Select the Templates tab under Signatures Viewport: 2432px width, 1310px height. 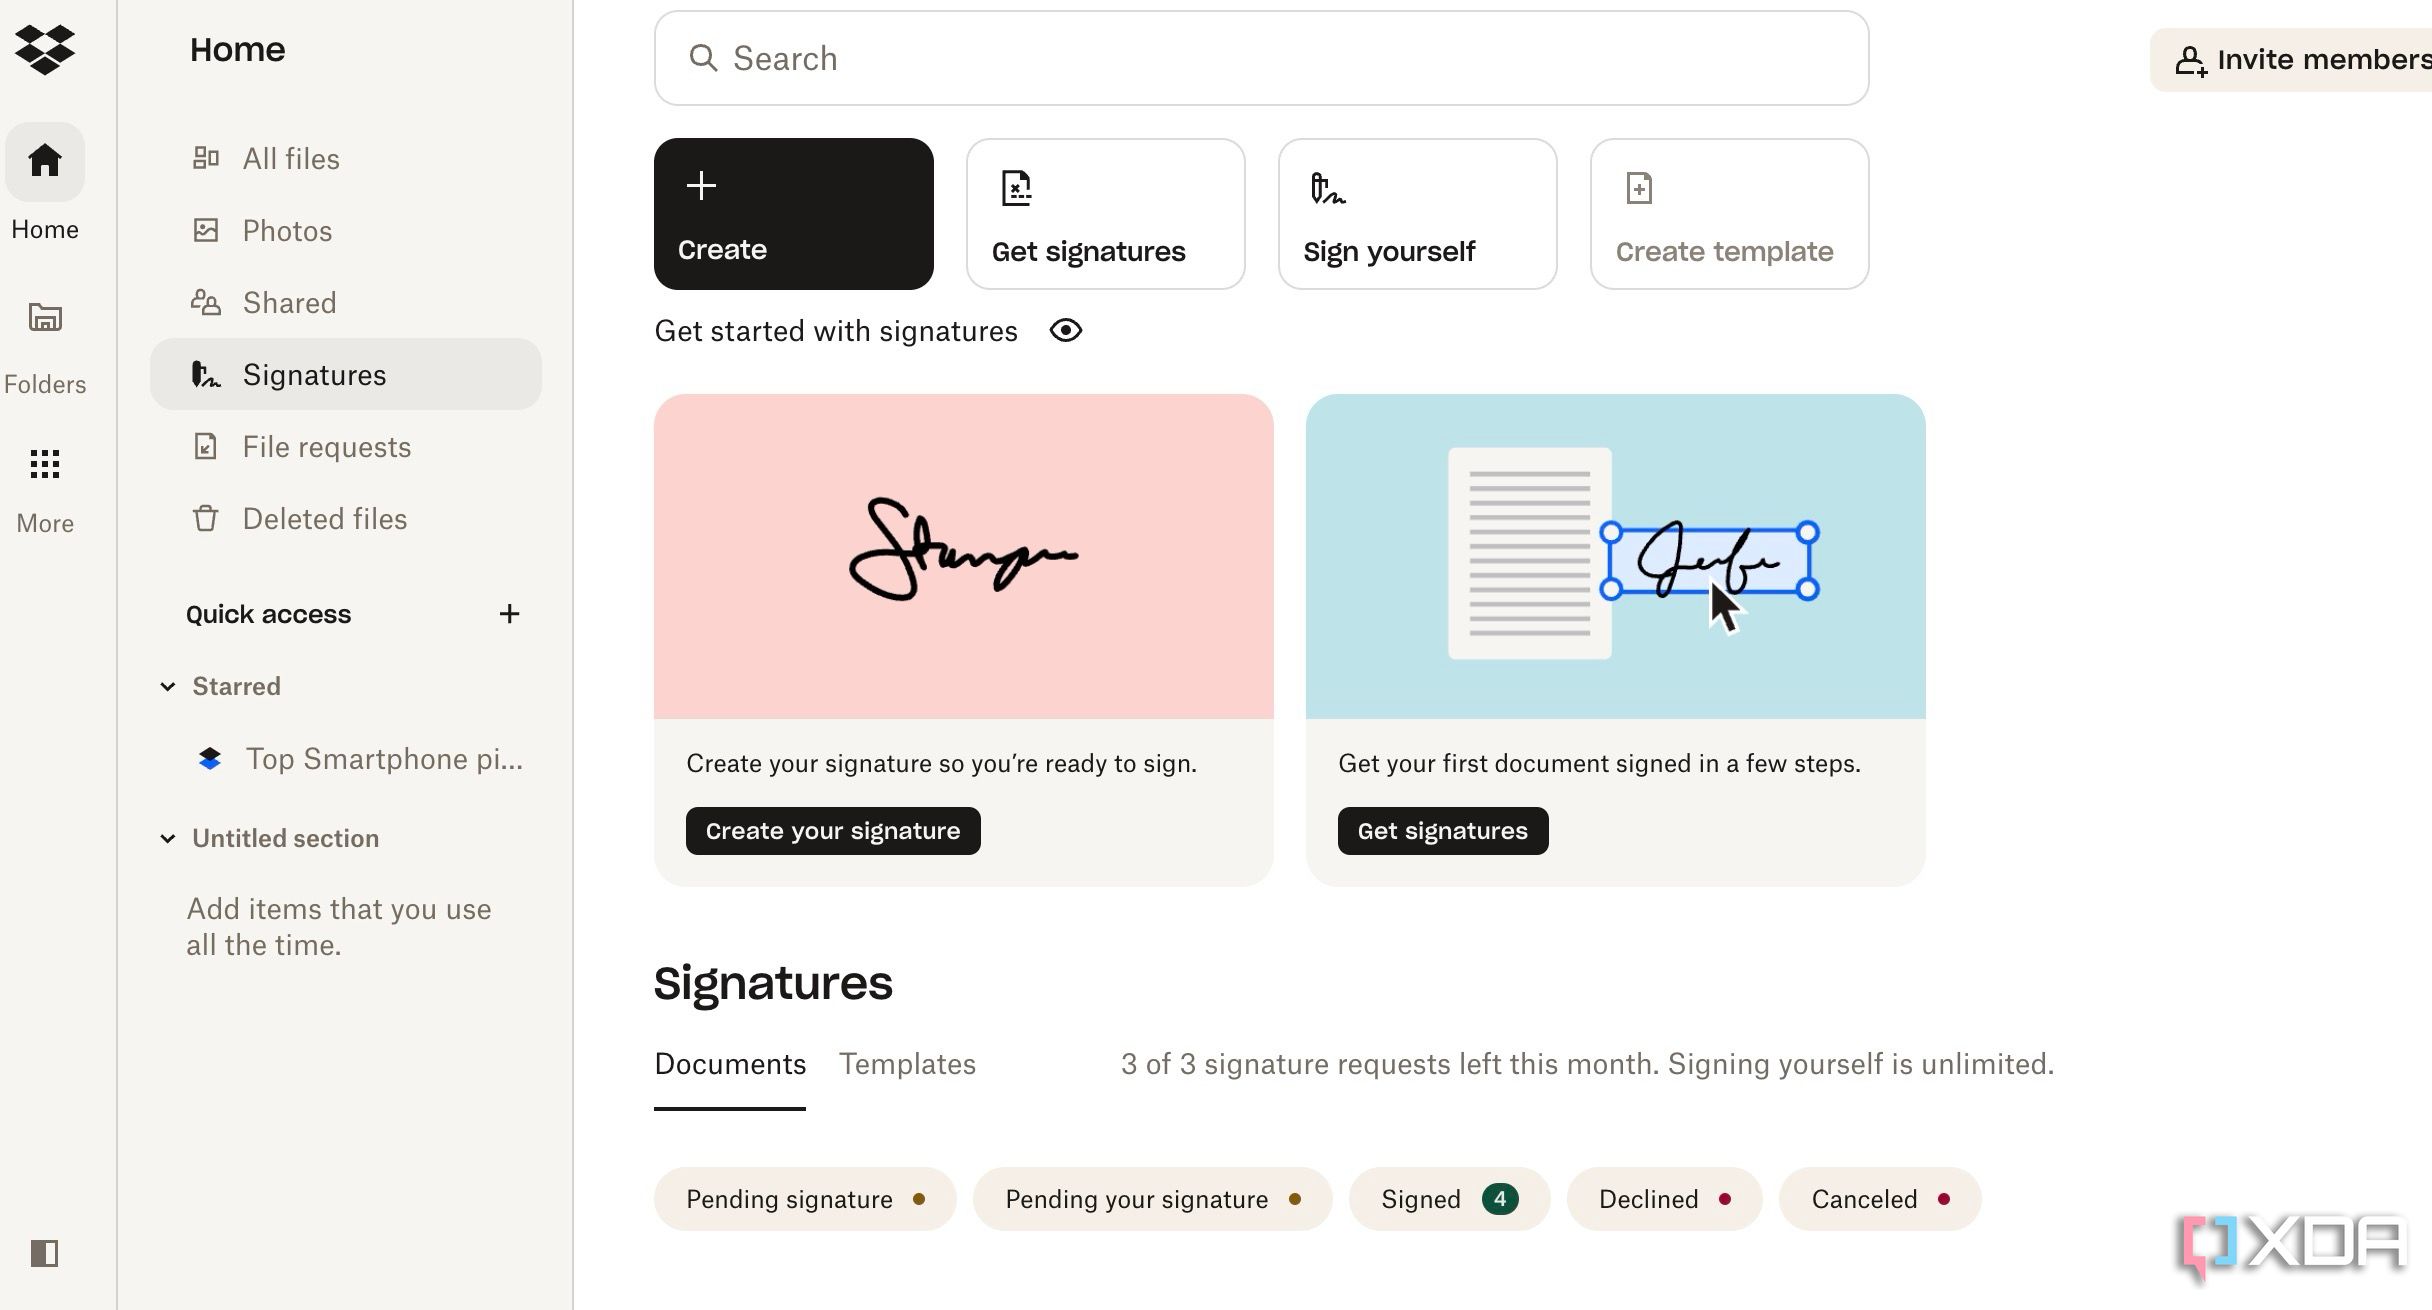click(908, 1063)
